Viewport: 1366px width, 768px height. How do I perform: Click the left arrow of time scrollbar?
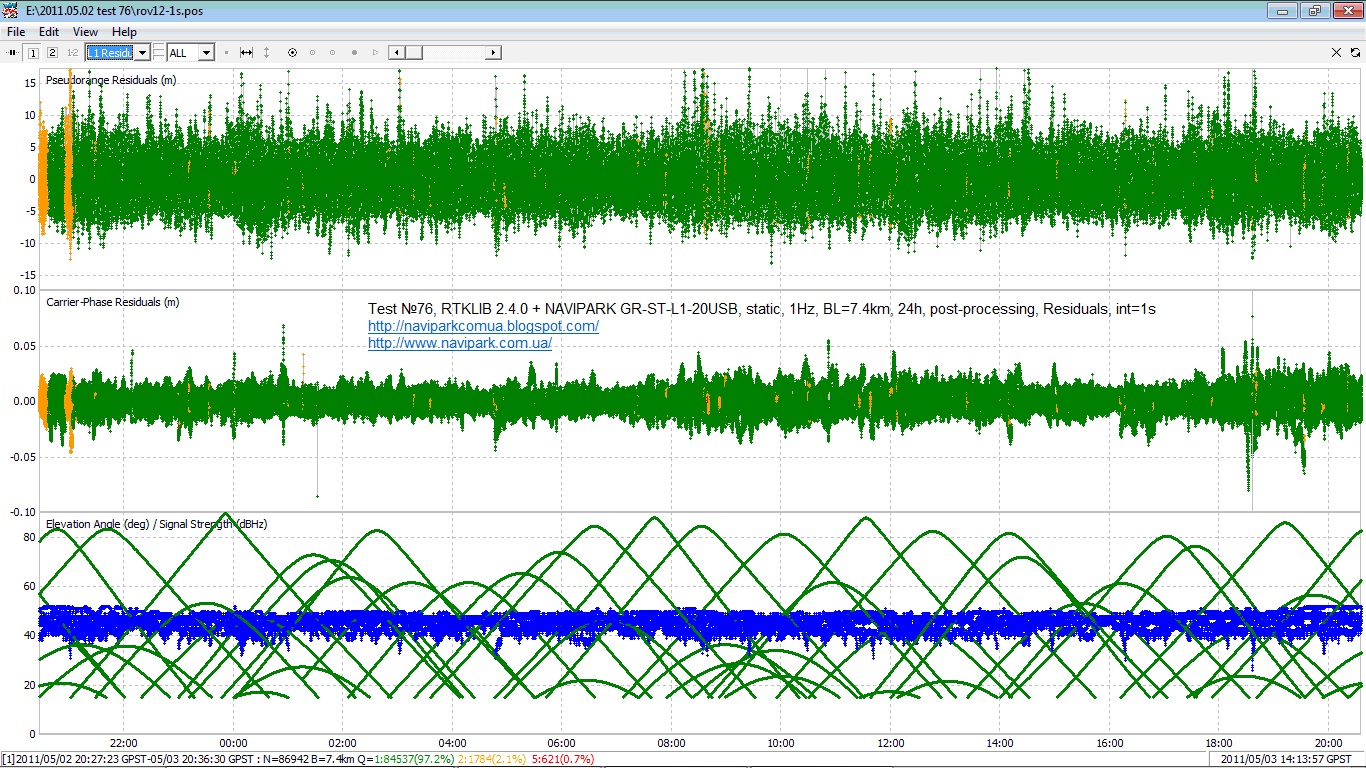pos(395,52)
